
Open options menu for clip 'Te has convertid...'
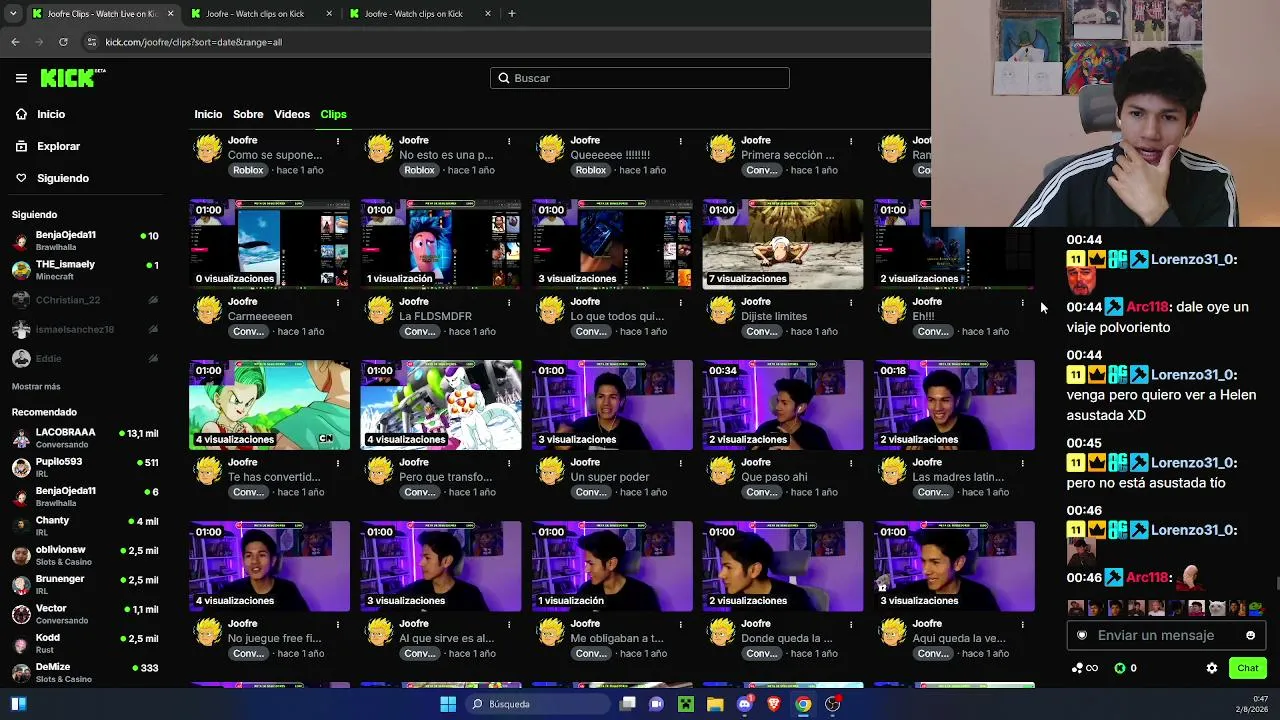[338, 463]
